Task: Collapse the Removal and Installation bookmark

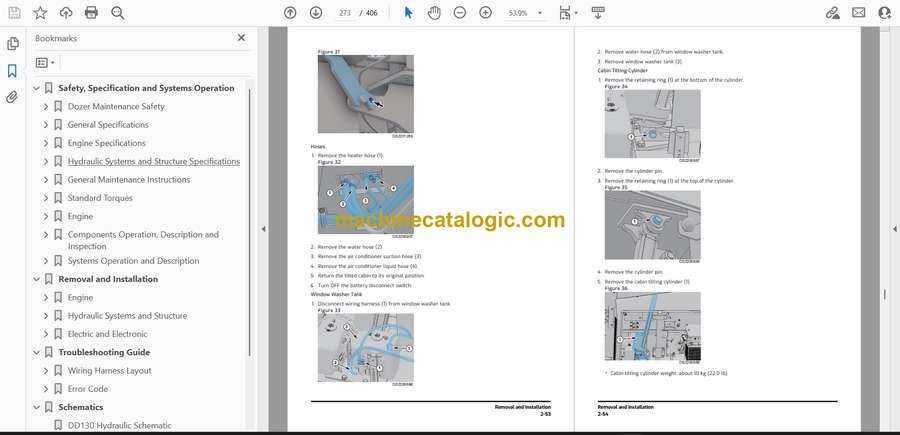Action: pyautogui.click(x=37, y=279)
